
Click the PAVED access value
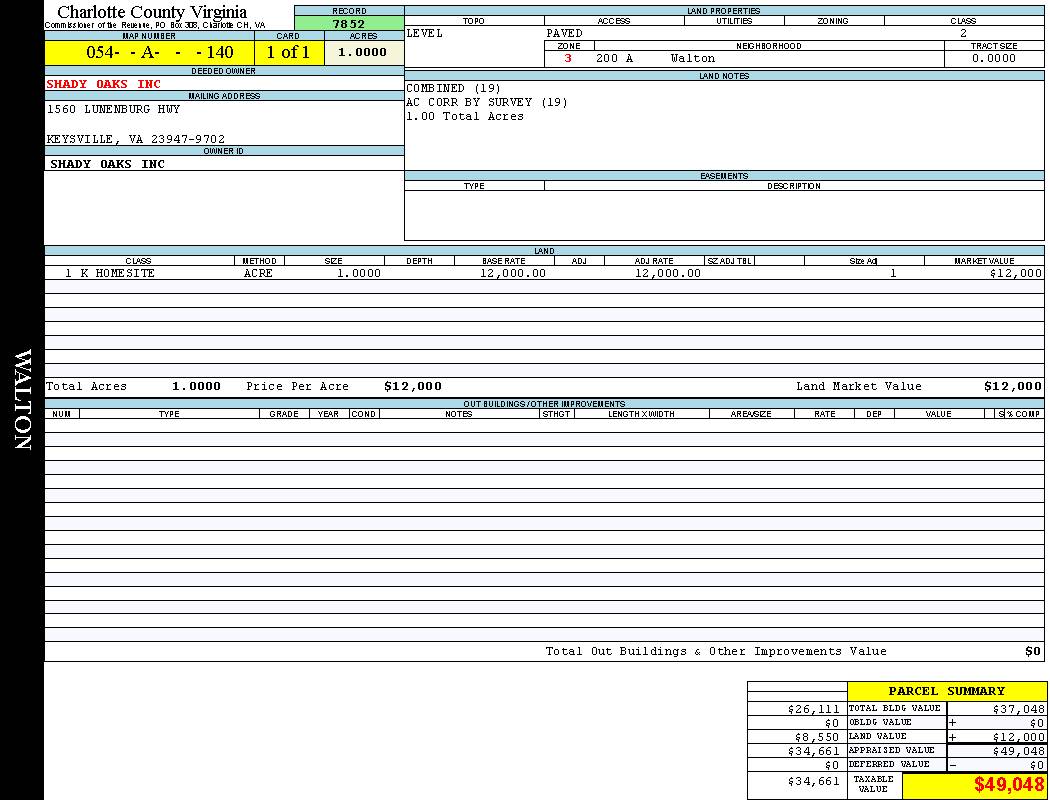coord(565,33)
